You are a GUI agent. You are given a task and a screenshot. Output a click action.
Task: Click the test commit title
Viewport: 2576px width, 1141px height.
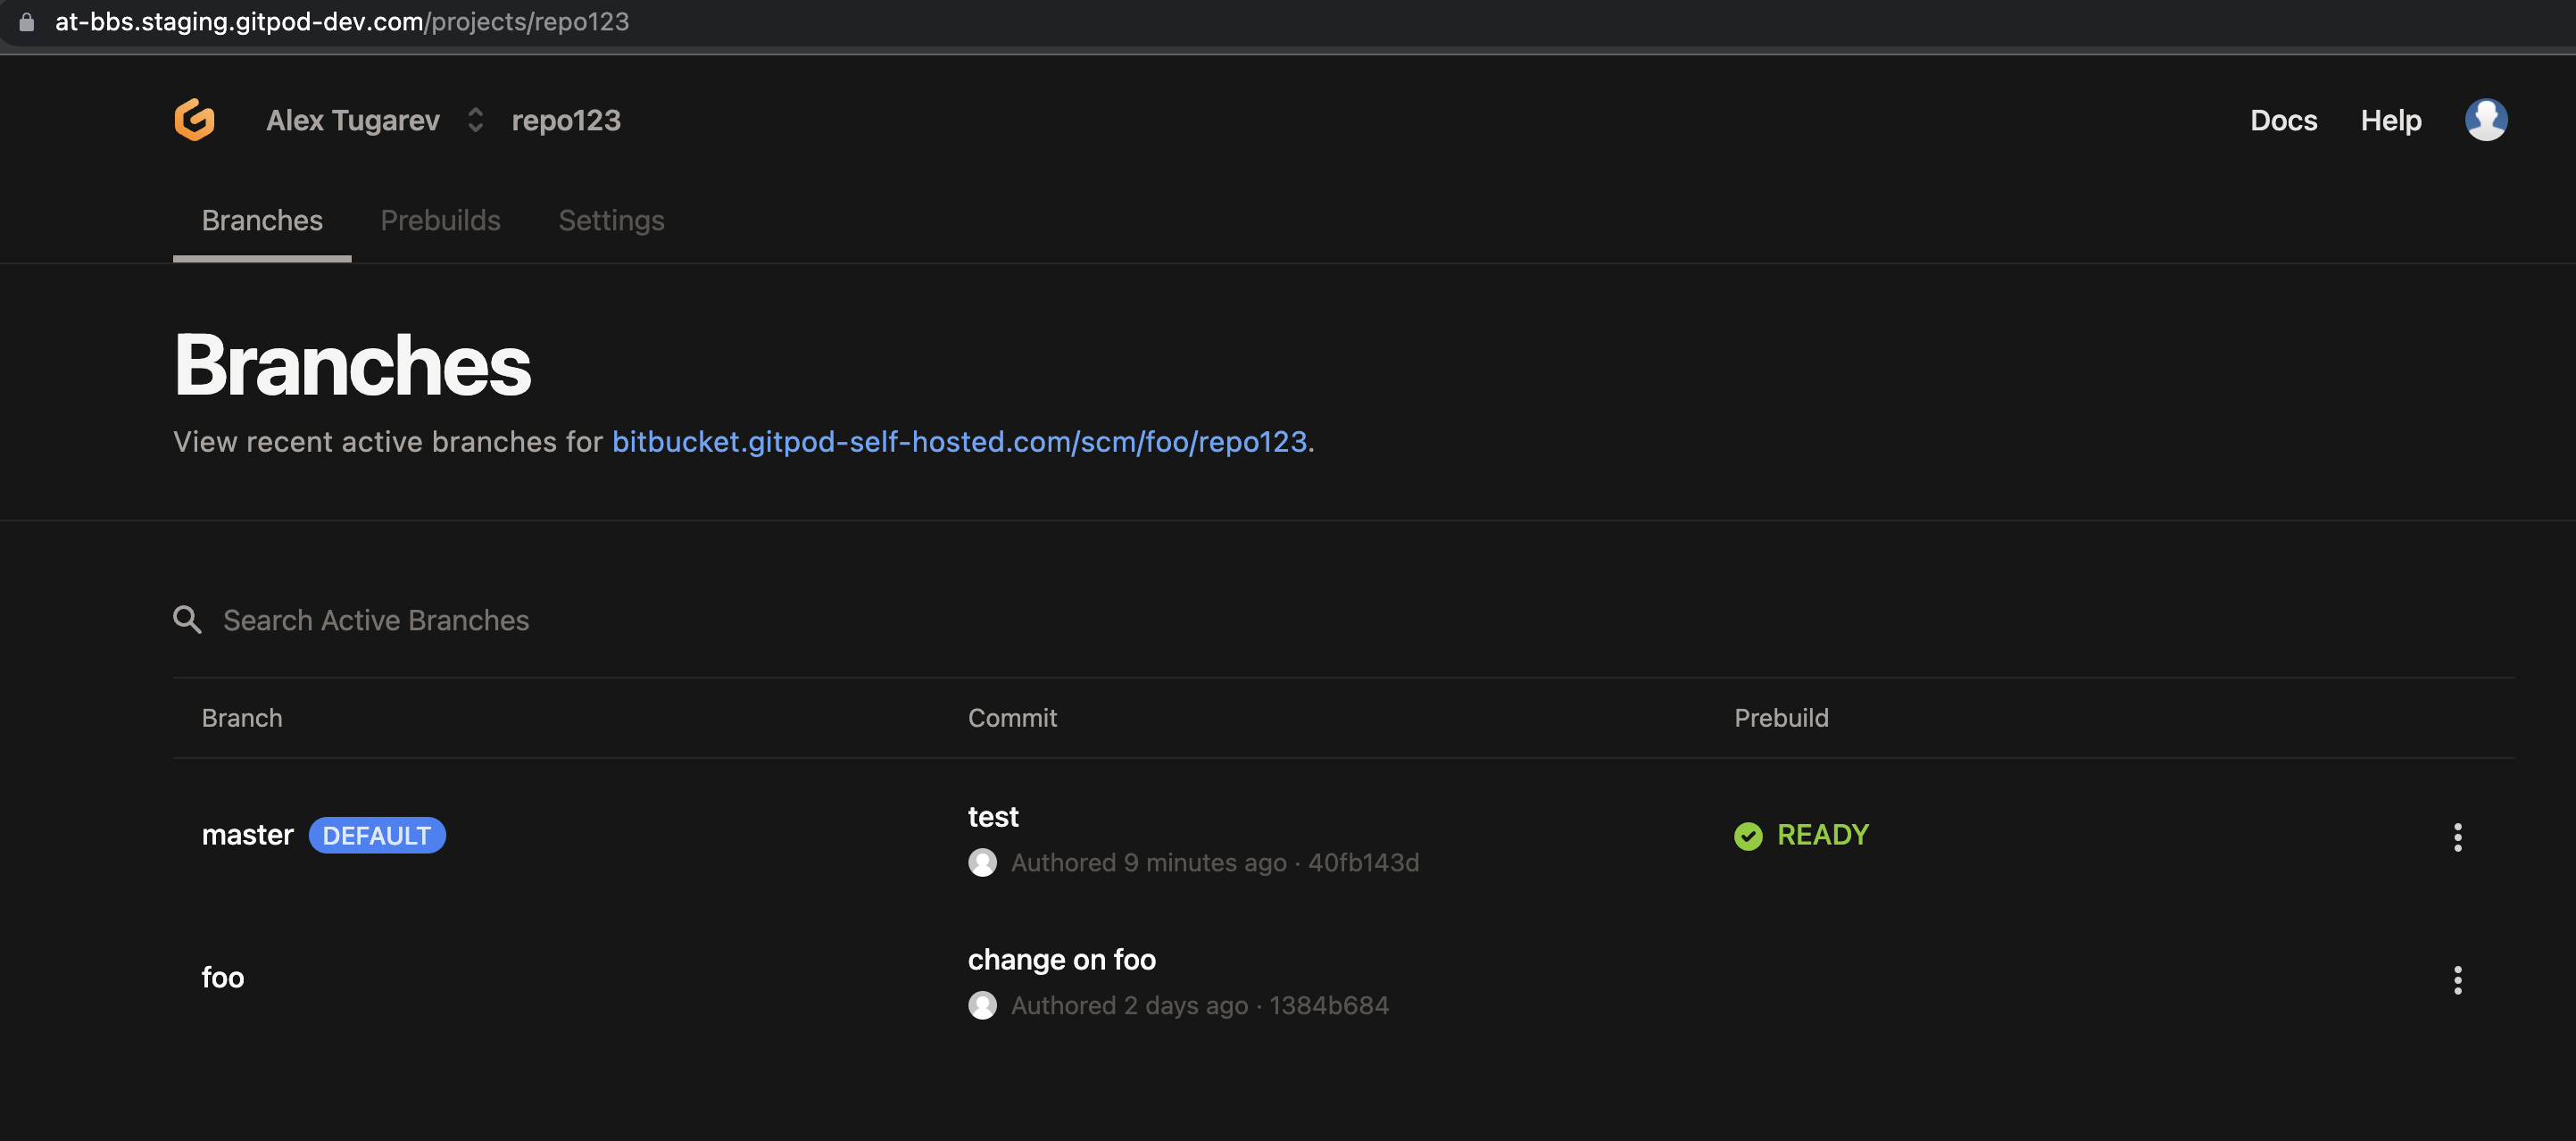point(993,817)
